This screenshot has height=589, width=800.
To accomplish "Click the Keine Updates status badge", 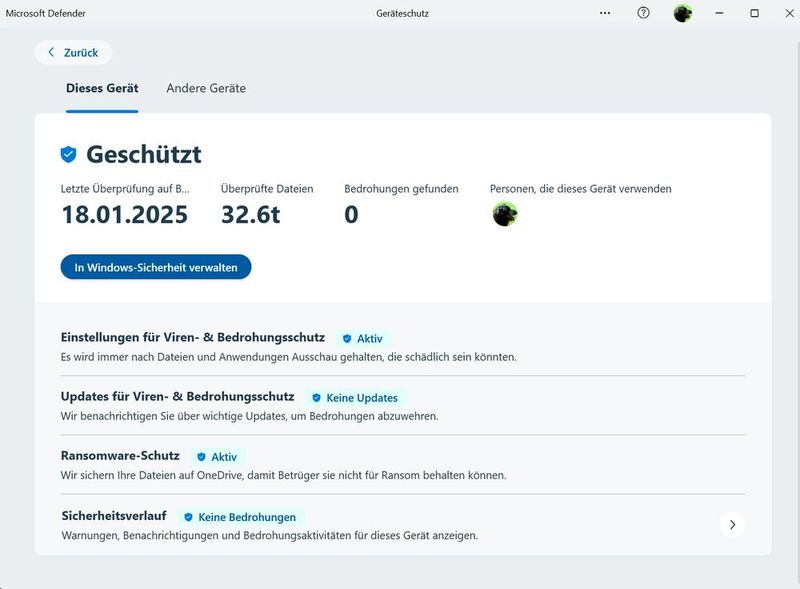I will [x=355, y=398].
